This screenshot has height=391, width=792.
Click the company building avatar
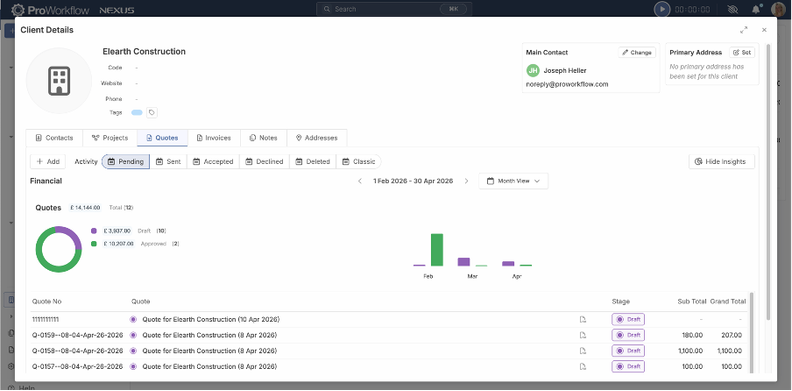[x=59, y=81]
